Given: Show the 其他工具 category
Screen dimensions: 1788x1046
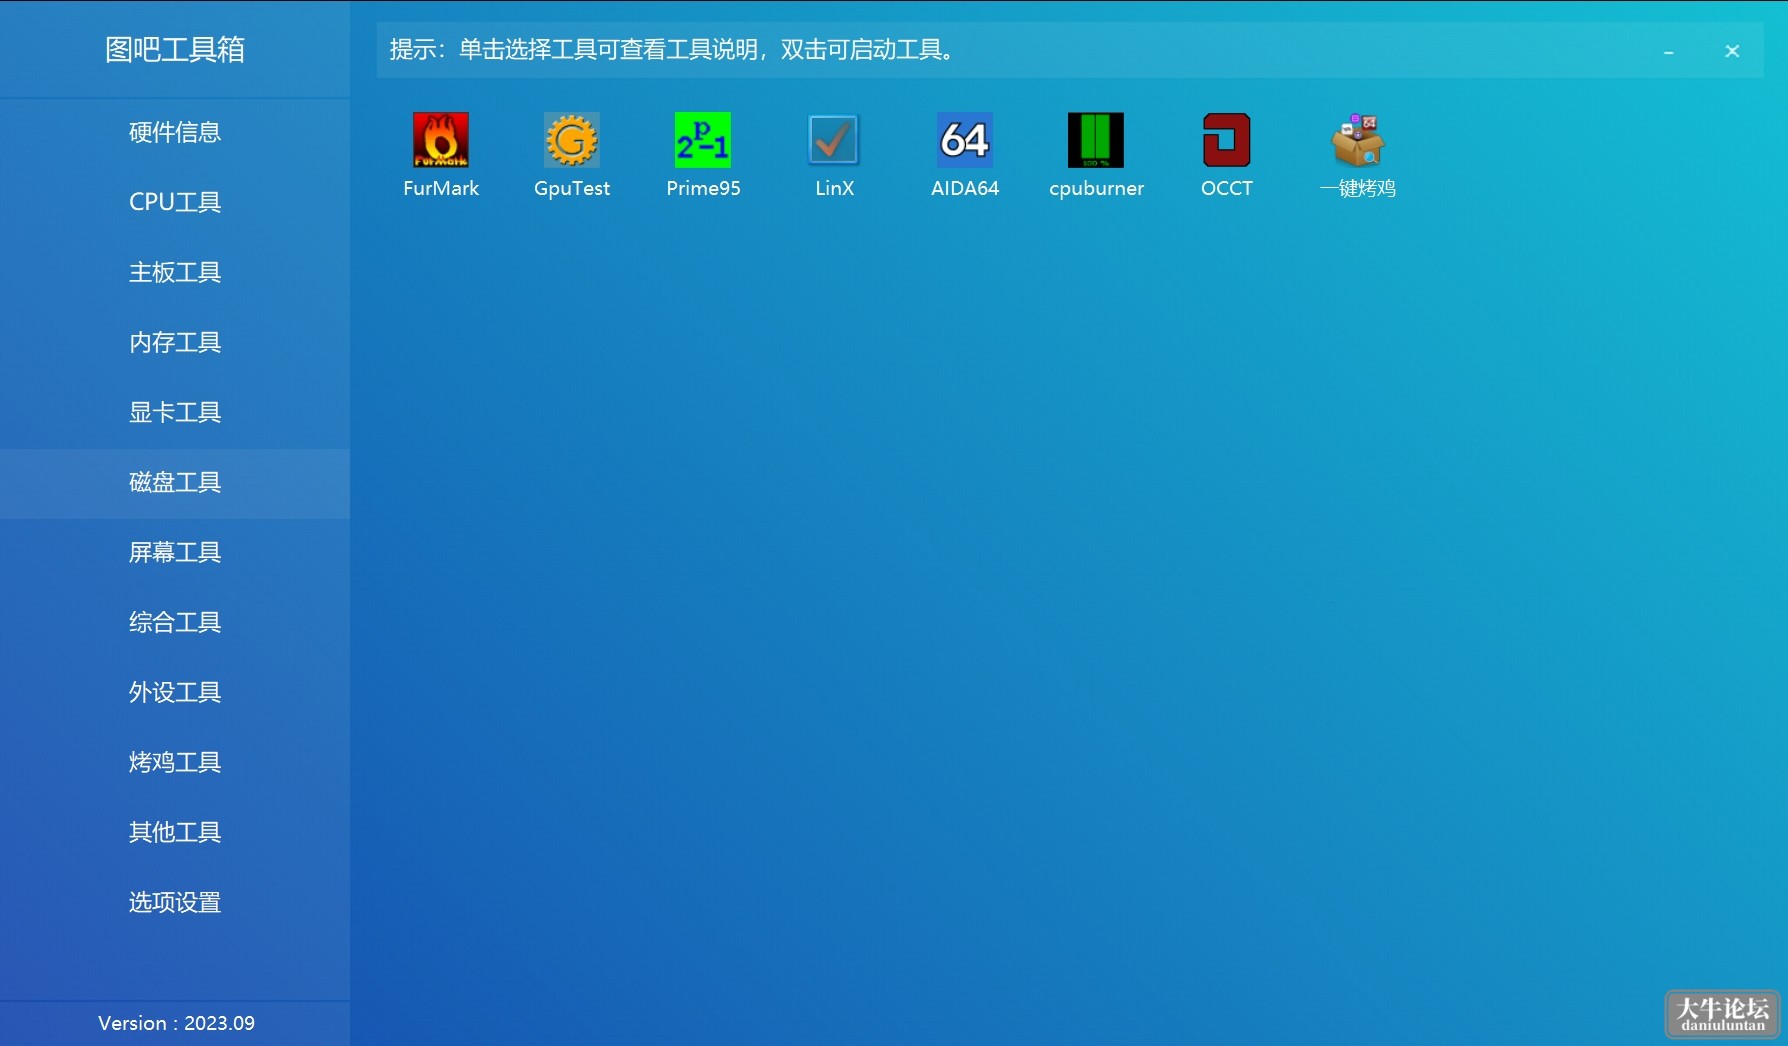Looking at the screenshot, I should [x=175, y=832].
